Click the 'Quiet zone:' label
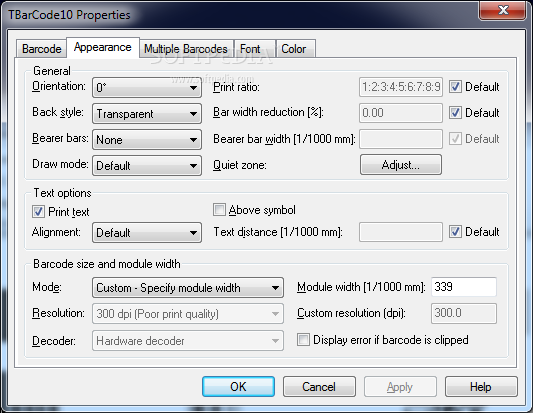533x413 pixels. pyautogui.click(x=240, y=165)
